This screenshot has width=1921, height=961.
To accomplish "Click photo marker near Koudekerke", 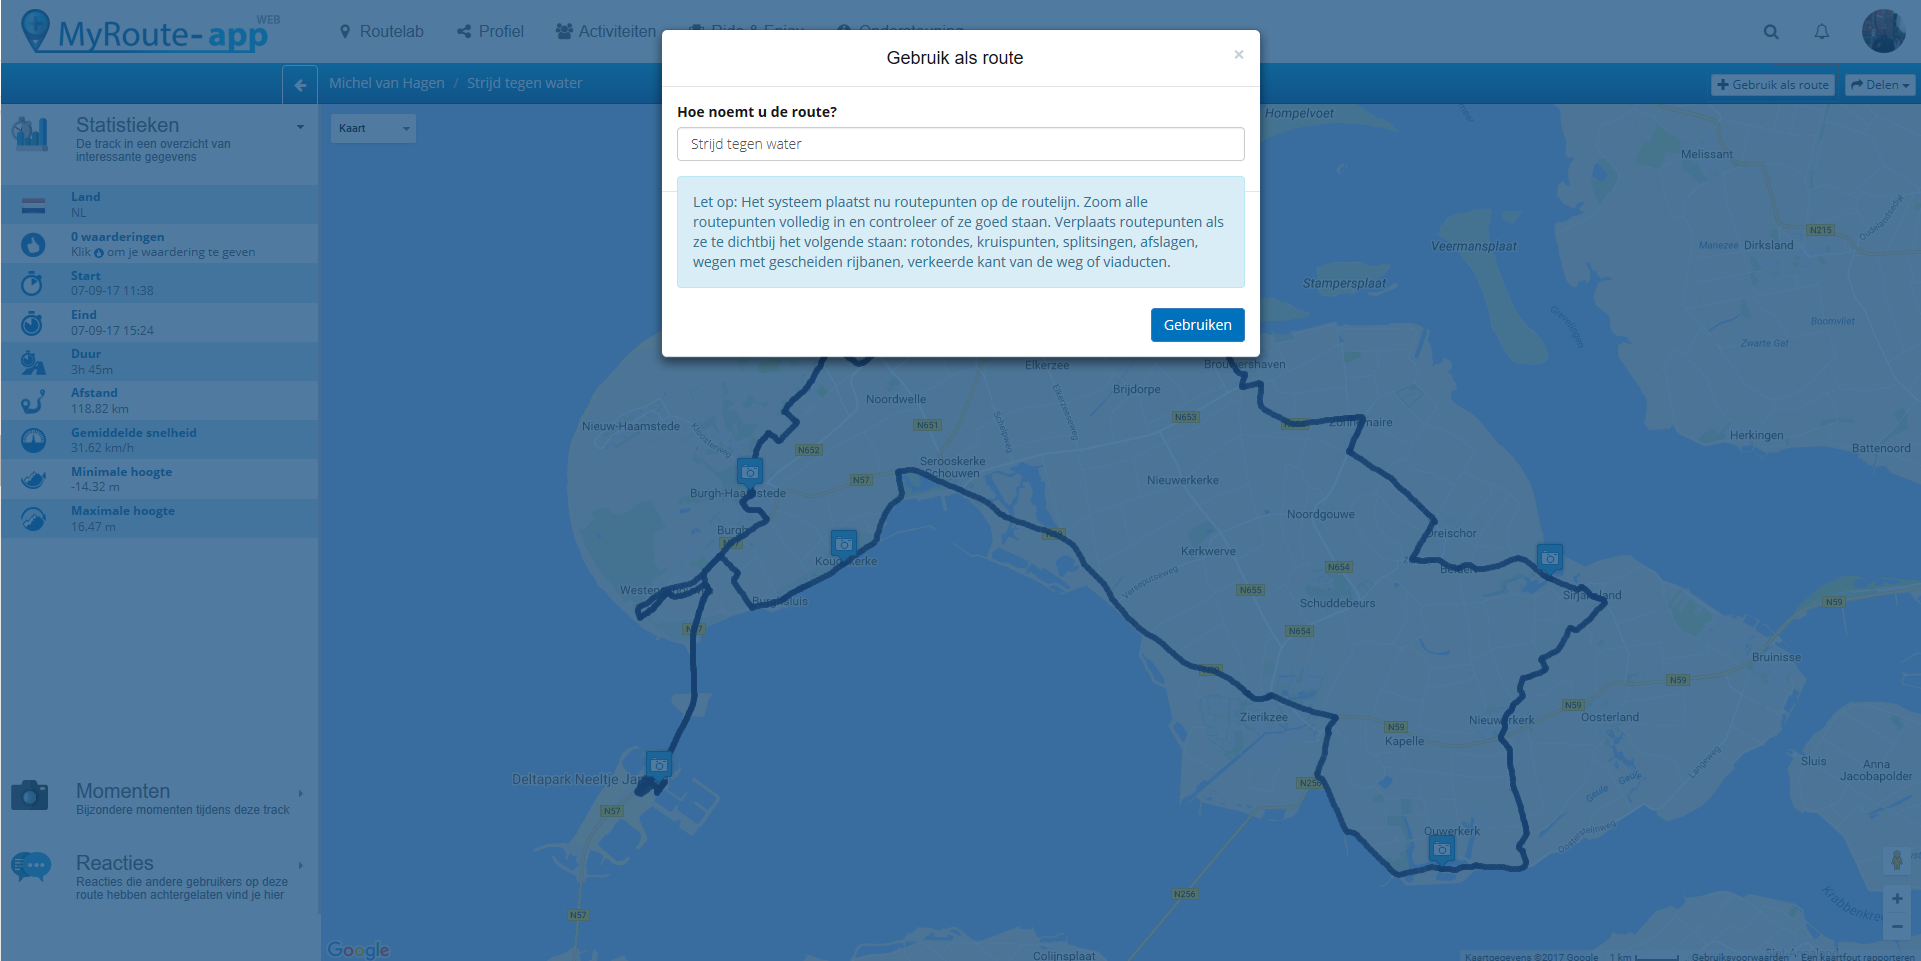I will (844, 543).
